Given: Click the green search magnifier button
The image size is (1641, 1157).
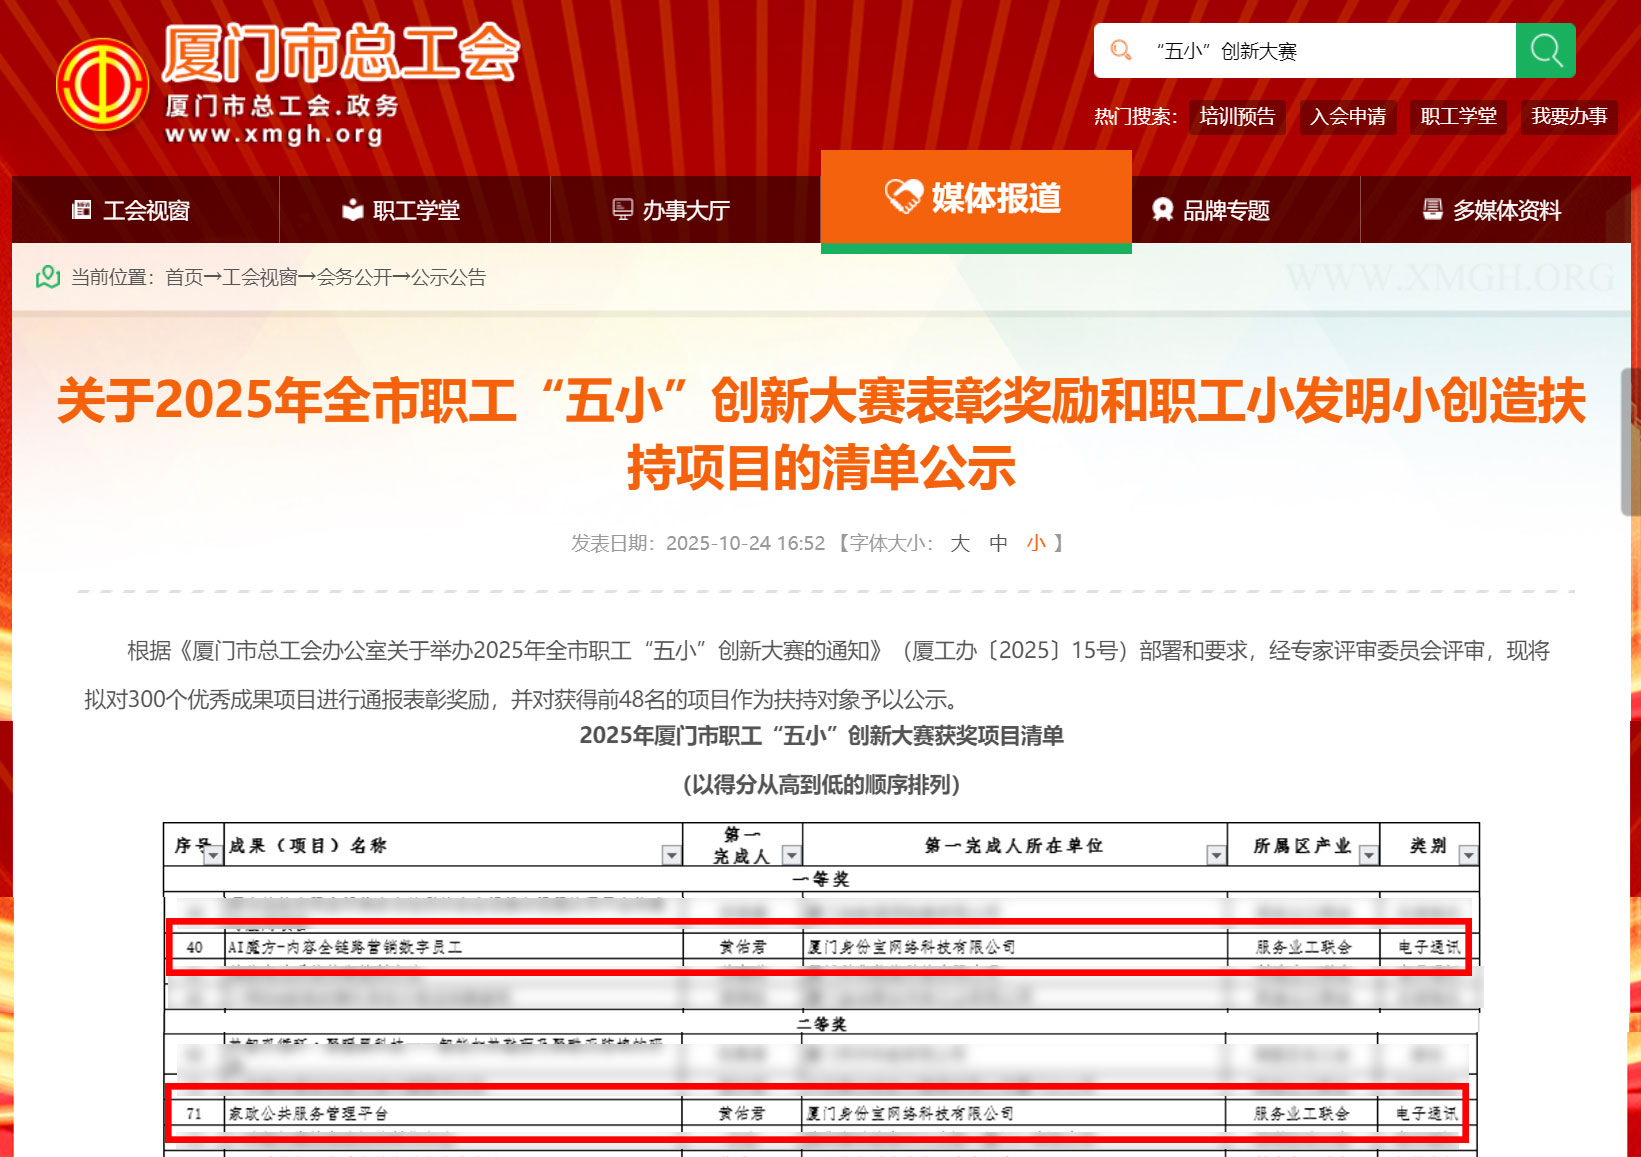Looking at the screenshot, I should pyautogui.click(x=1545, y=51).
